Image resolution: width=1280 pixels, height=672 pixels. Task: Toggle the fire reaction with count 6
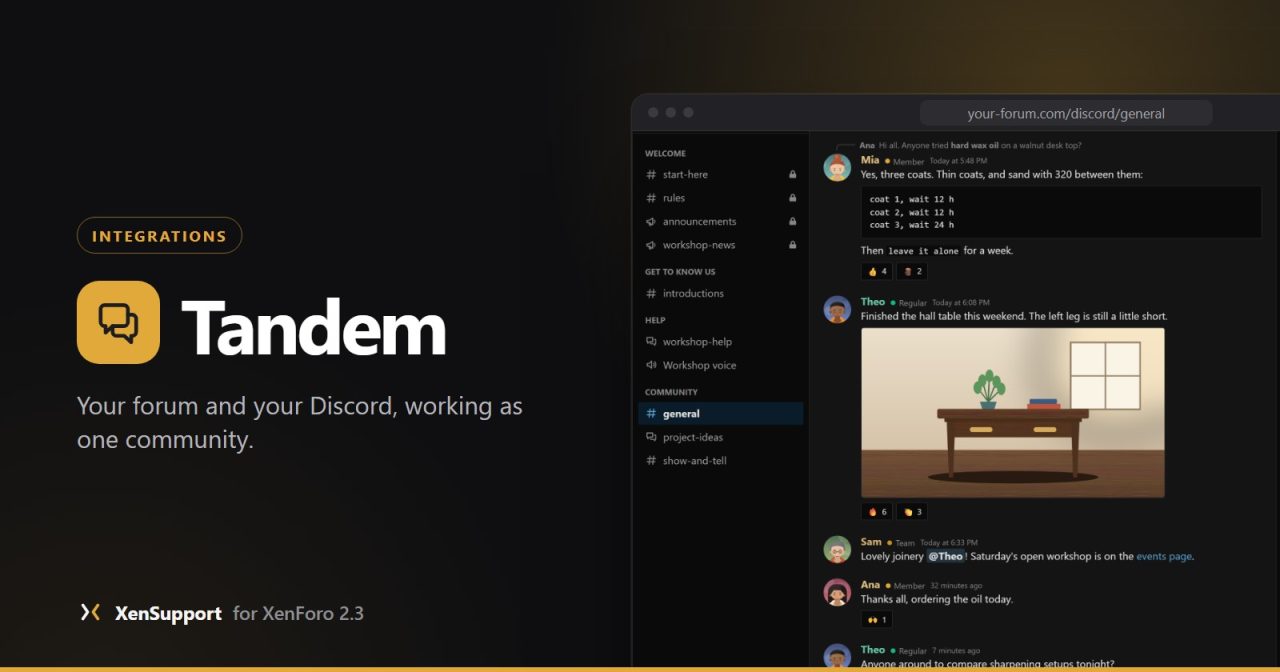[x=877, y=512]
